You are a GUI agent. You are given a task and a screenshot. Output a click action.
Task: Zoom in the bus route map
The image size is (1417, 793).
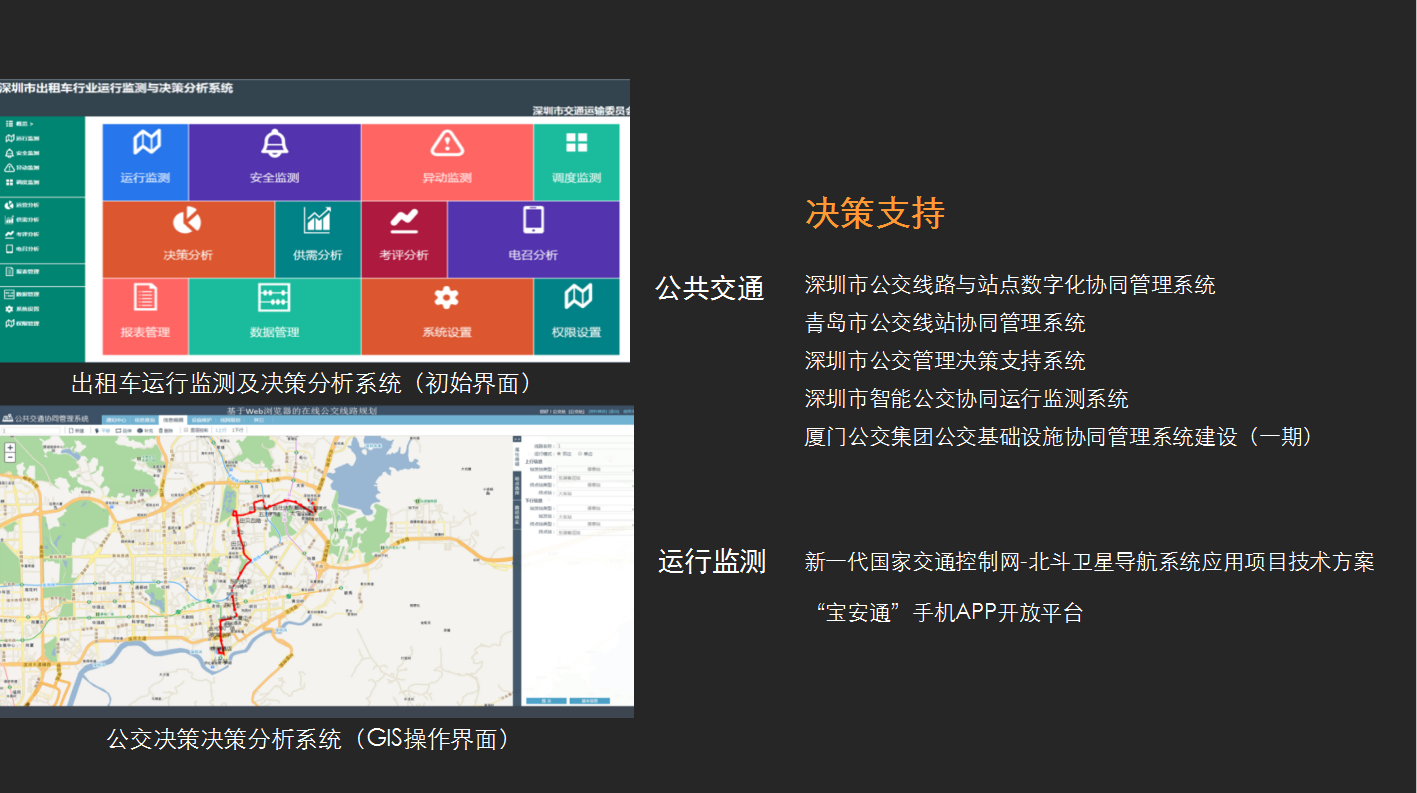(x=10, y=447)
